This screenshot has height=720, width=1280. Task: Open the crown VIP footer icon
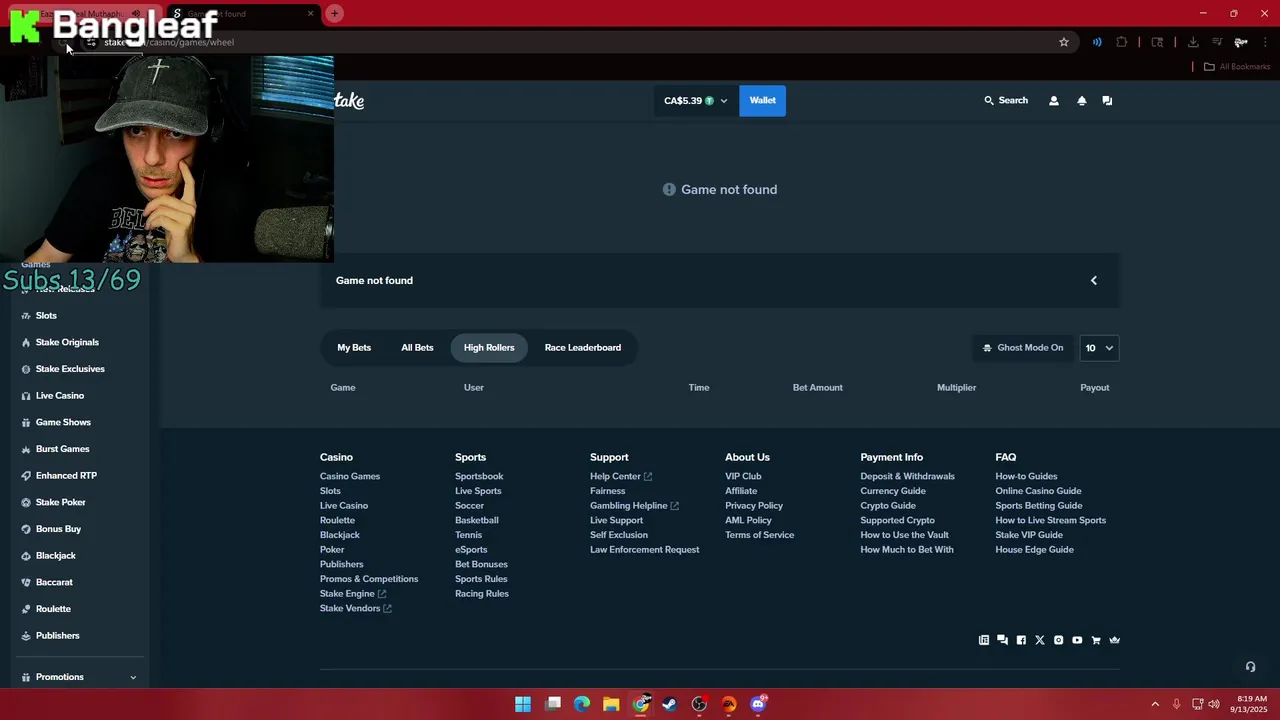(x=1114, y=640)
